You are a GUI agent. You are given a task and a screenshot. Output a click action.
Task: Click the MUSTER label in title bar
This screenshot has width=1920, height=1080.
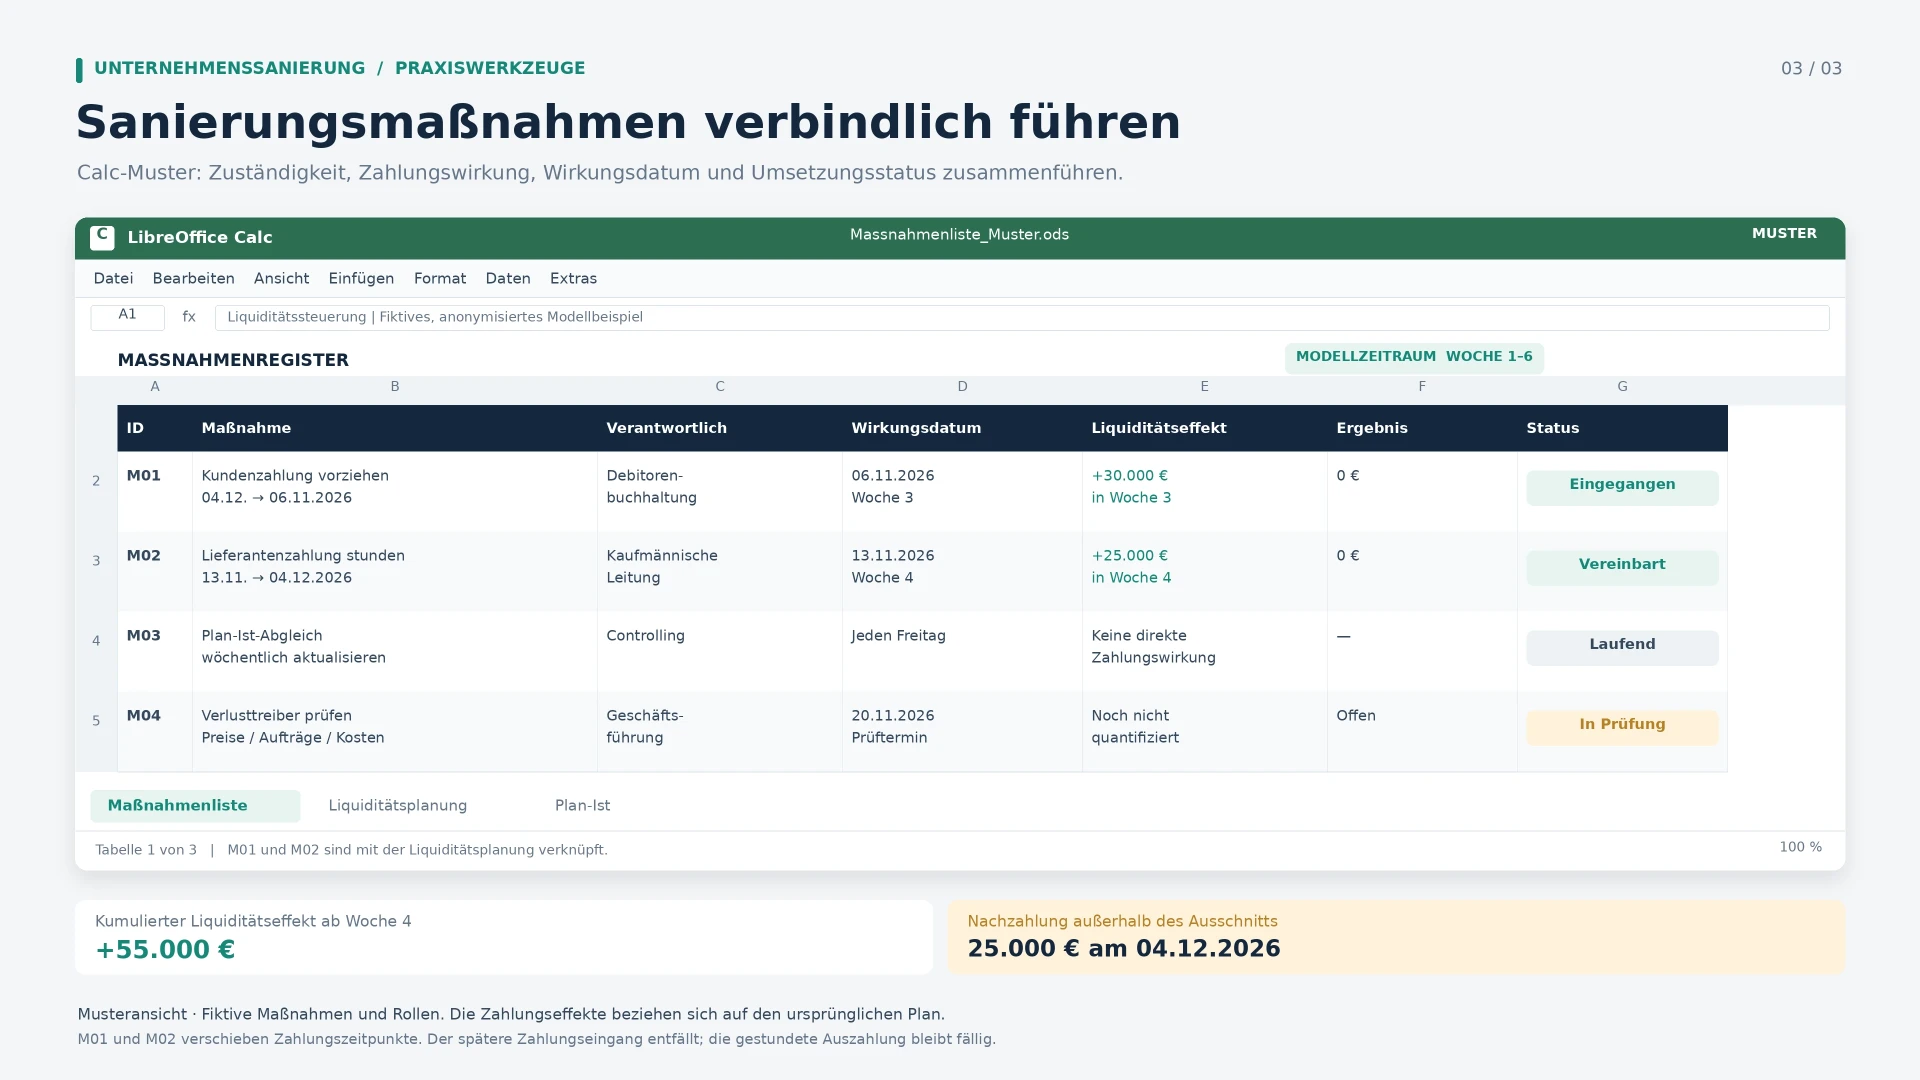click(x=1784, y=233)
